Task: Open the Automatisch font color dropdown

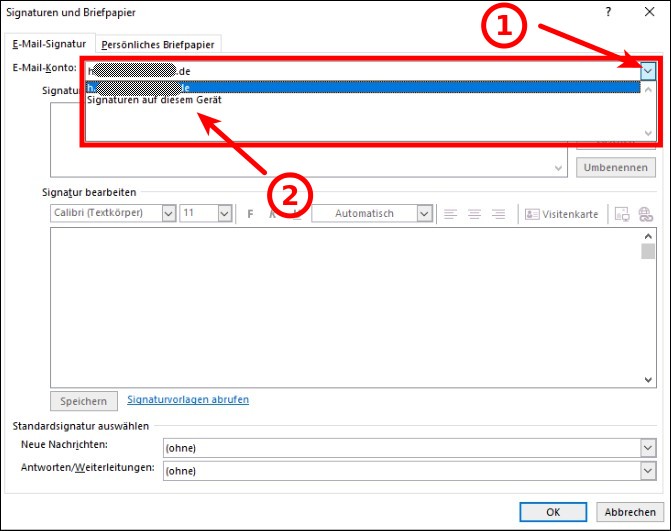Action: tap(424, 214)
